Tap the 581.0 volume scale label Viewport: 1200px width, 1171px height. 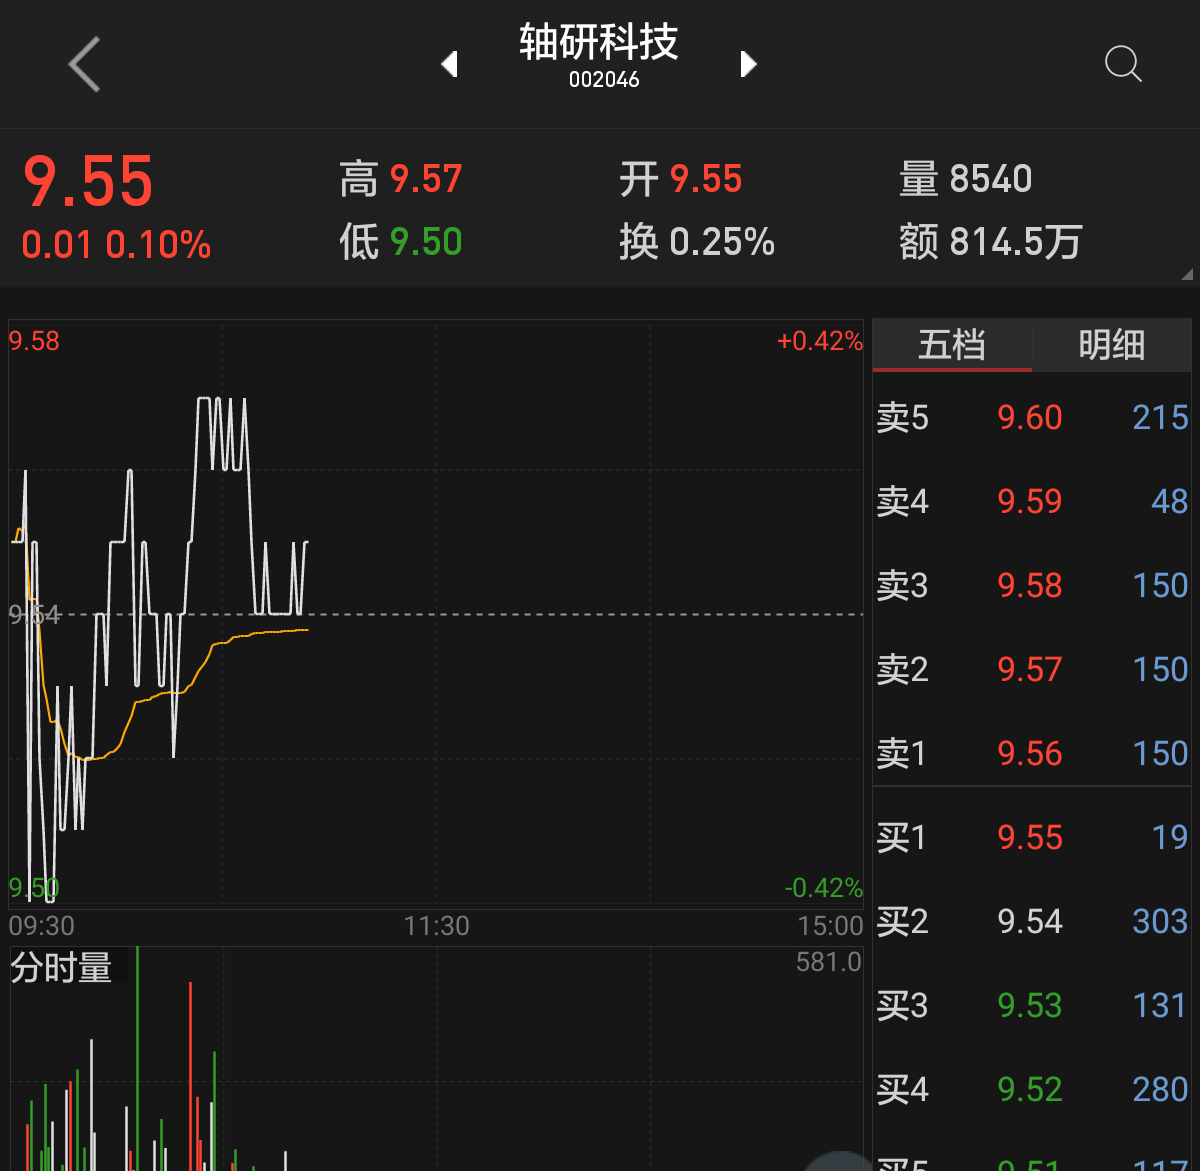pos(829,962)
